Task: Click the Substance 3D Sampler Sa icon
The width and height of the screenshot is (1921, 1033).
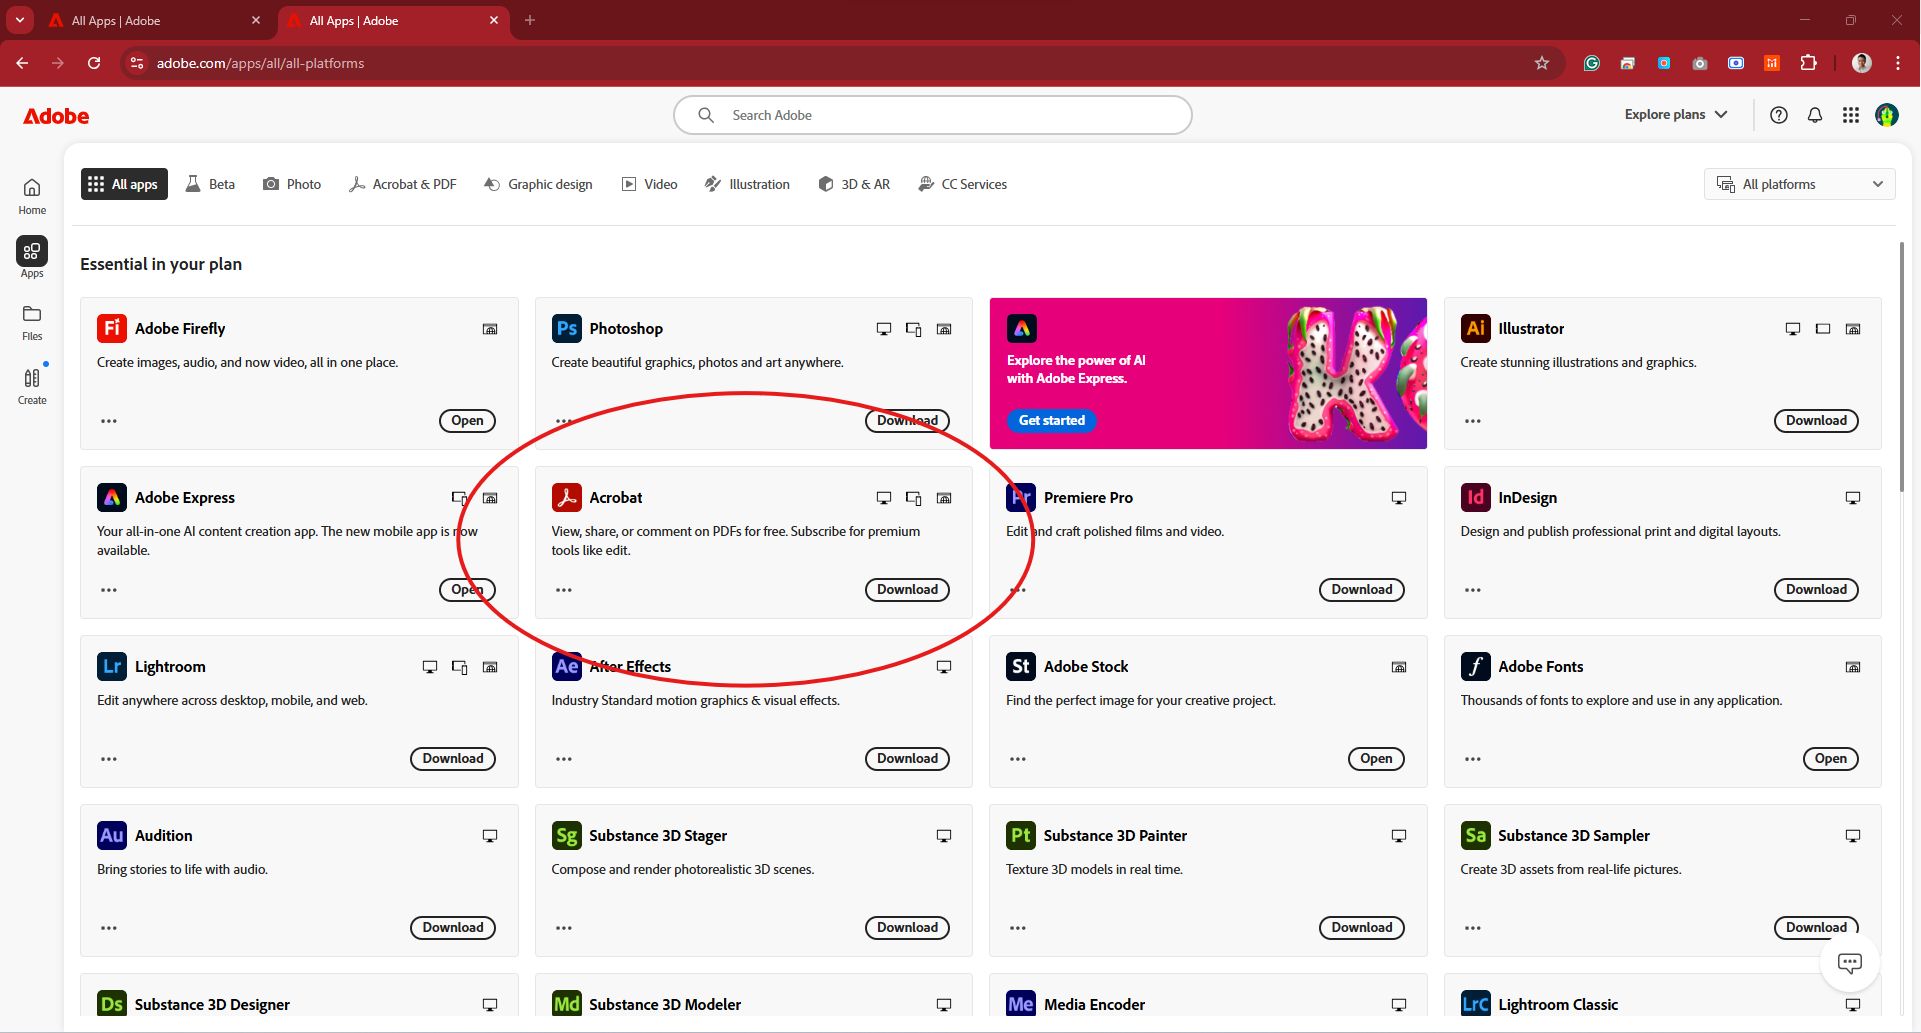Action: [1475, 835]
